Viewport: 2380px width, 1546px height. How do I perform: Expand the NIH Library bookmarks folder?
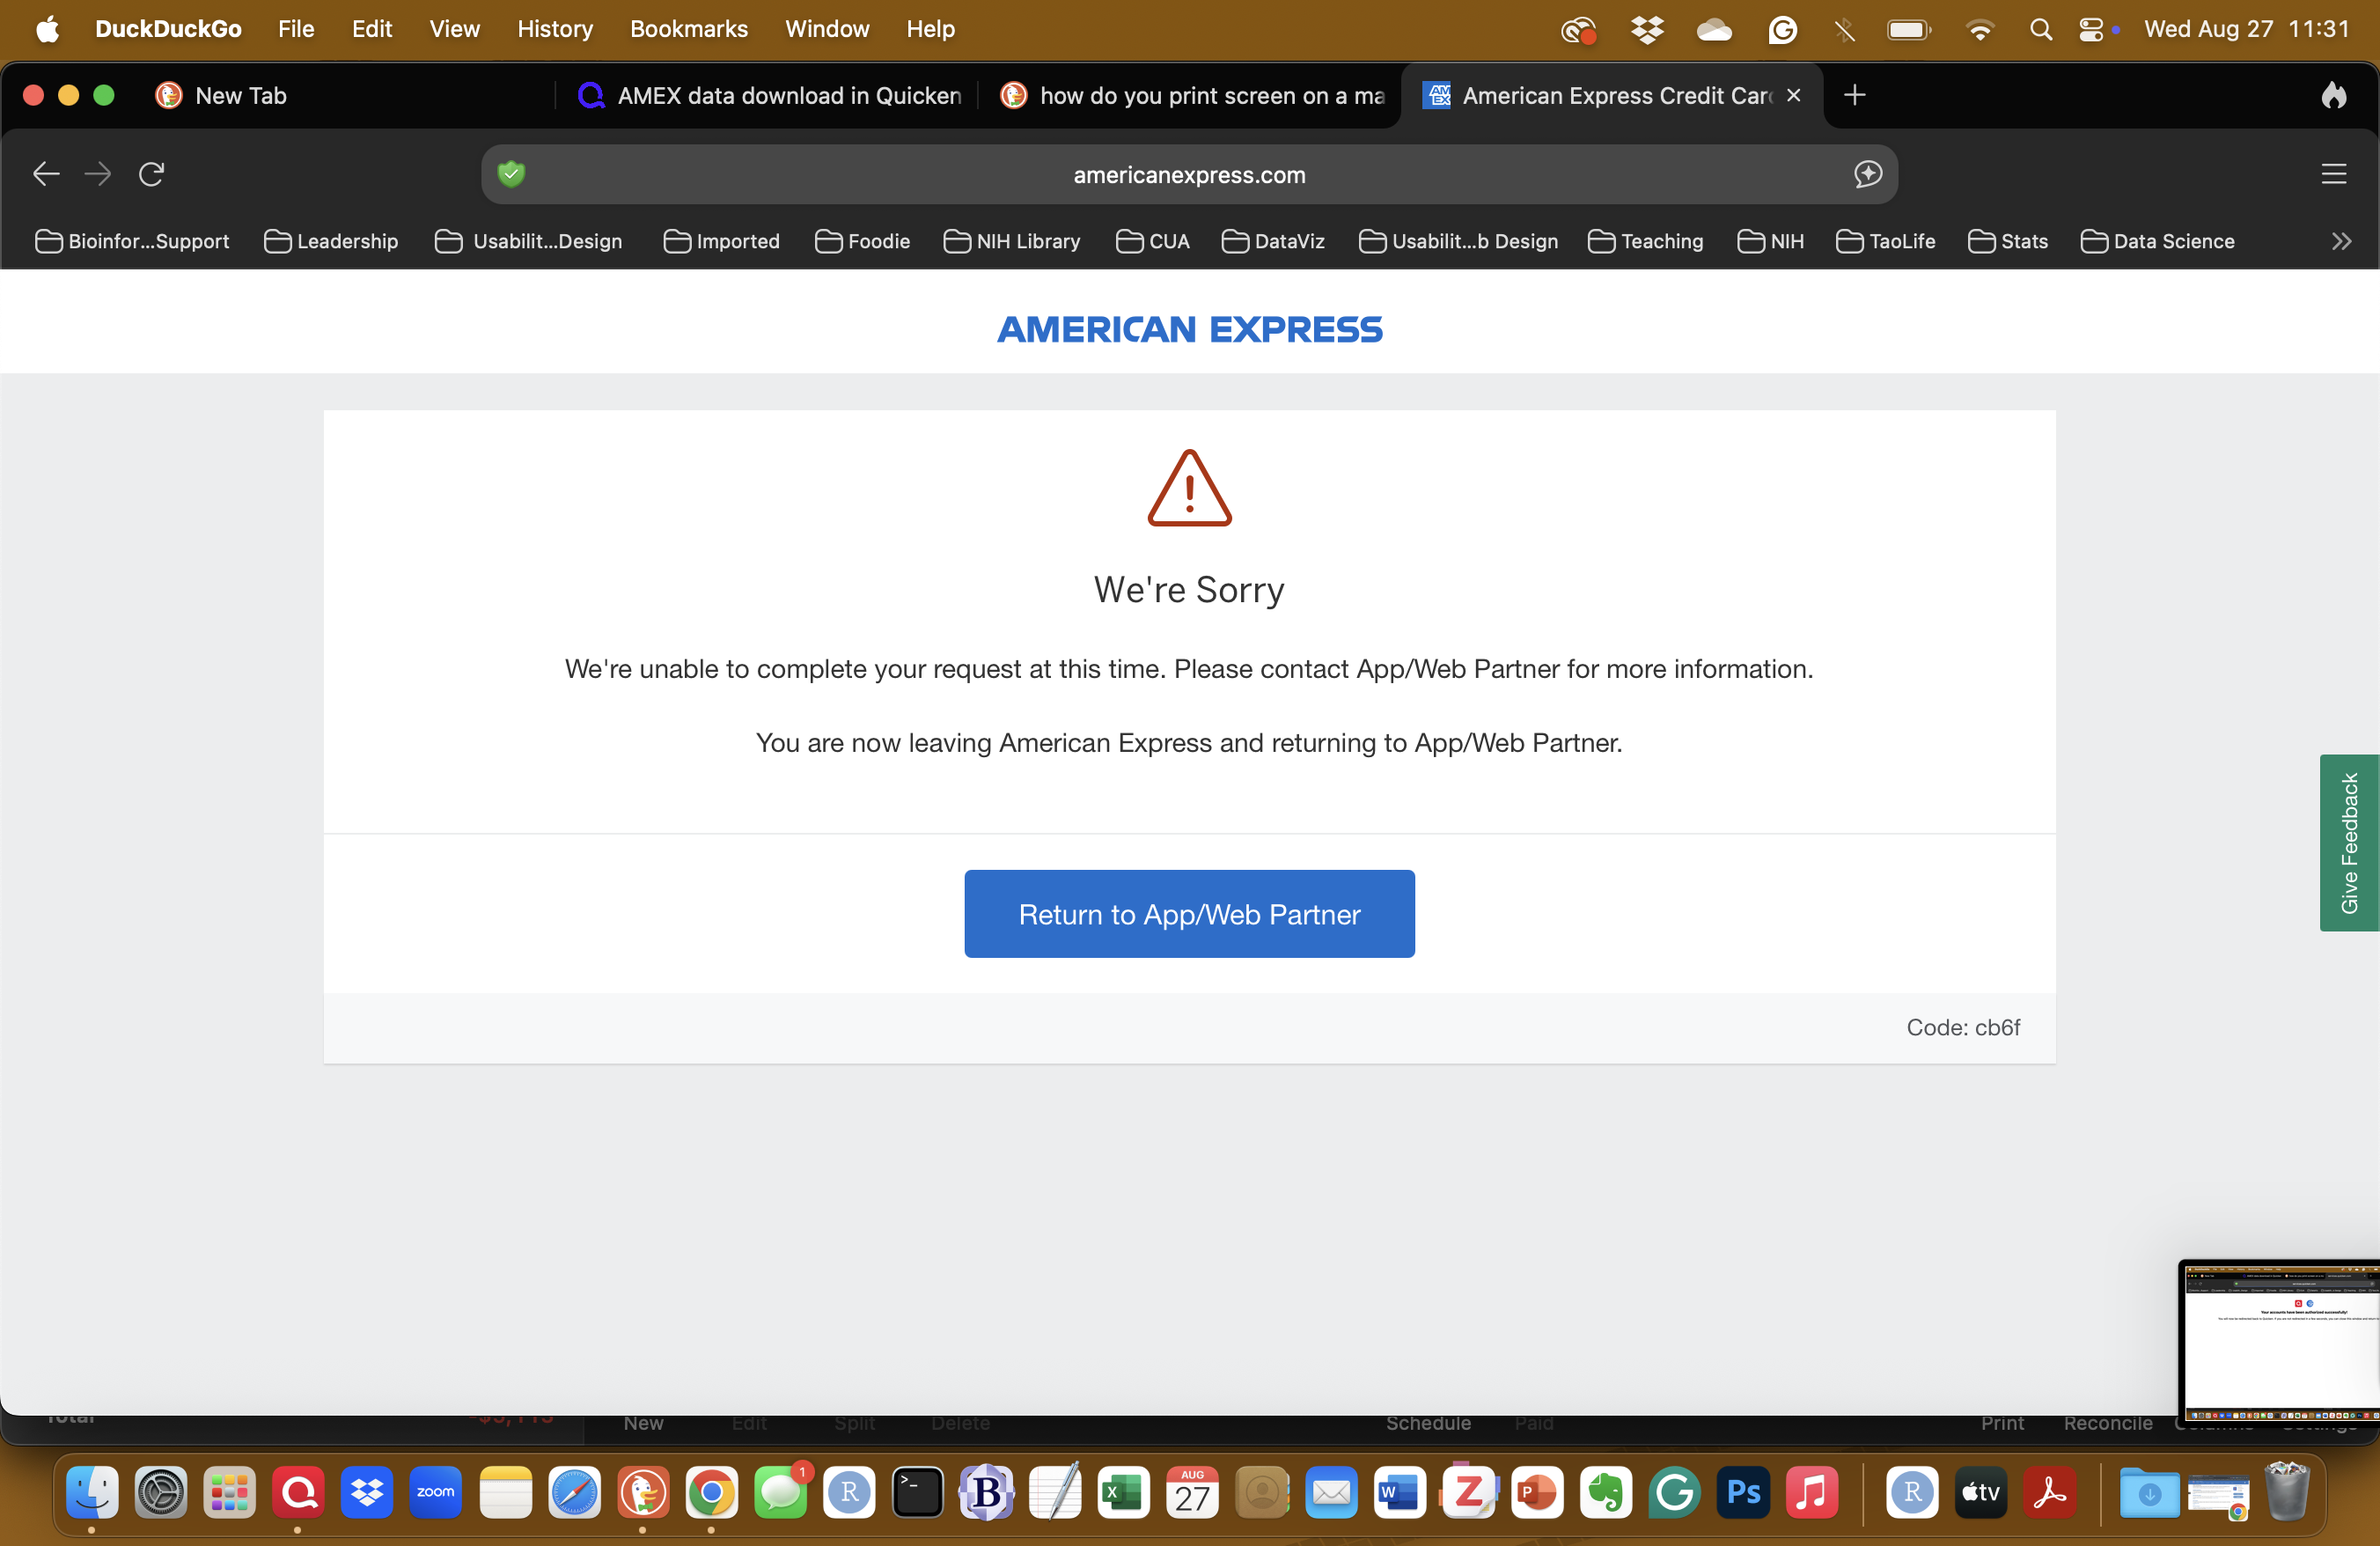(x=1012, y=241)
